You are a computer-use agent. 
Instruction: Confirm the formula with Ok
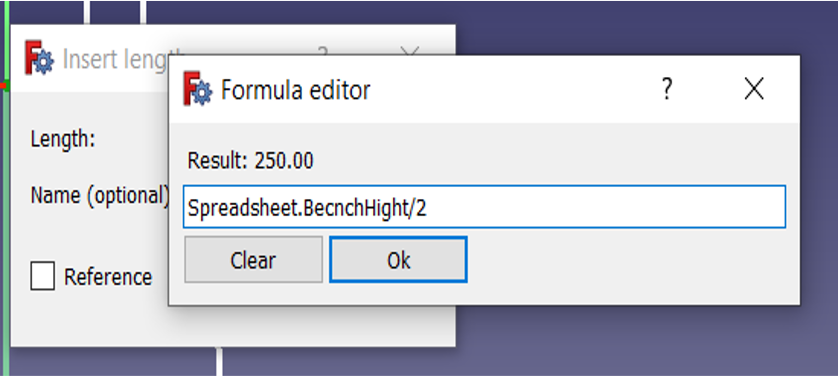[x=398, y=260]
